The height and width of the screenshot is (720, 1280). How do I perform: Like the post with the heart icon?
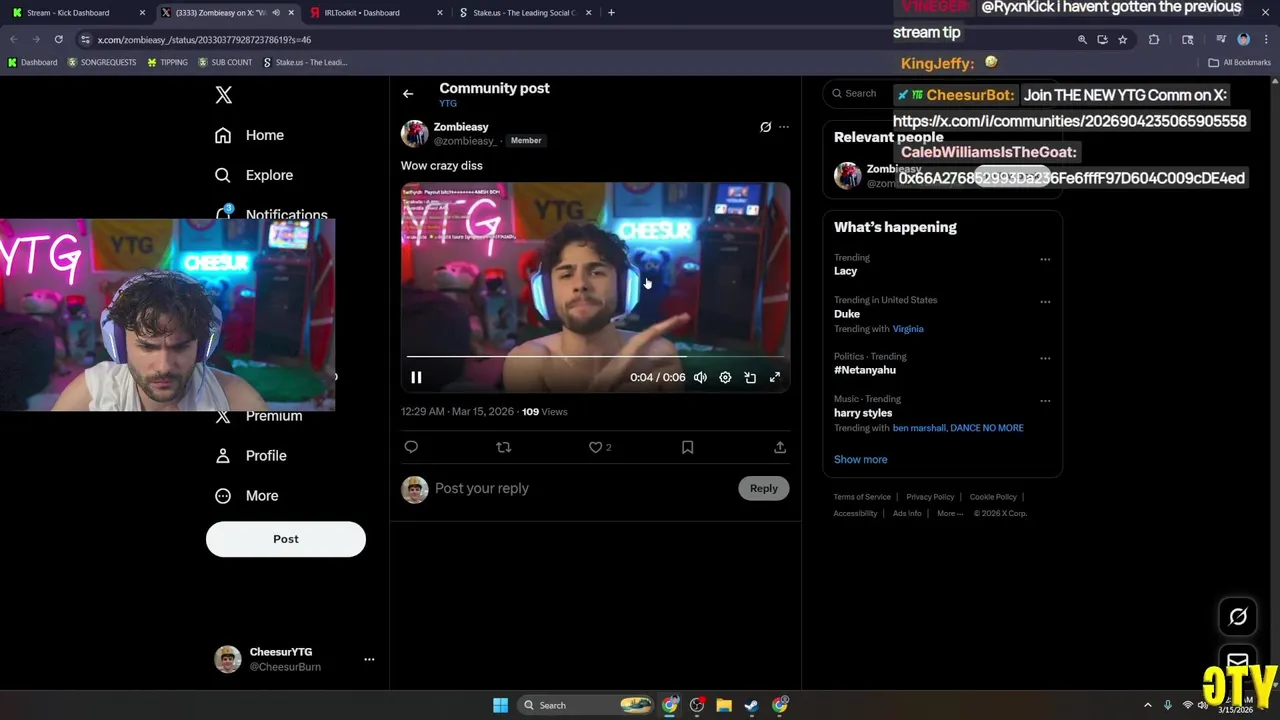(x=595, y=447)
